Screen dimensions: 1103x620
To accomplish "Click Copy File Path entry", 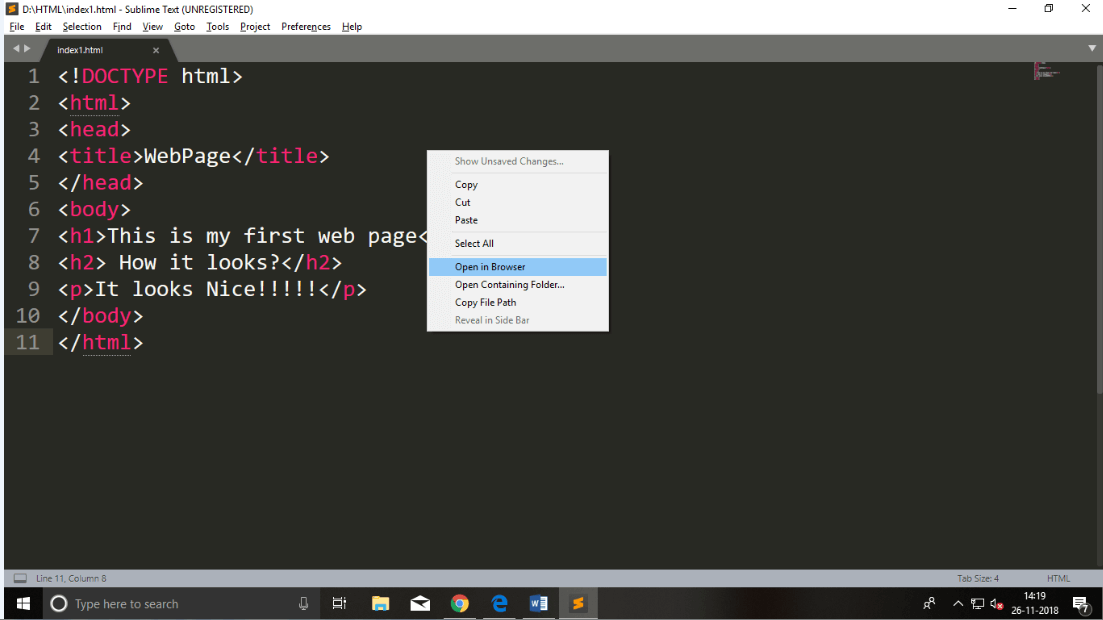I will [517, 302].
